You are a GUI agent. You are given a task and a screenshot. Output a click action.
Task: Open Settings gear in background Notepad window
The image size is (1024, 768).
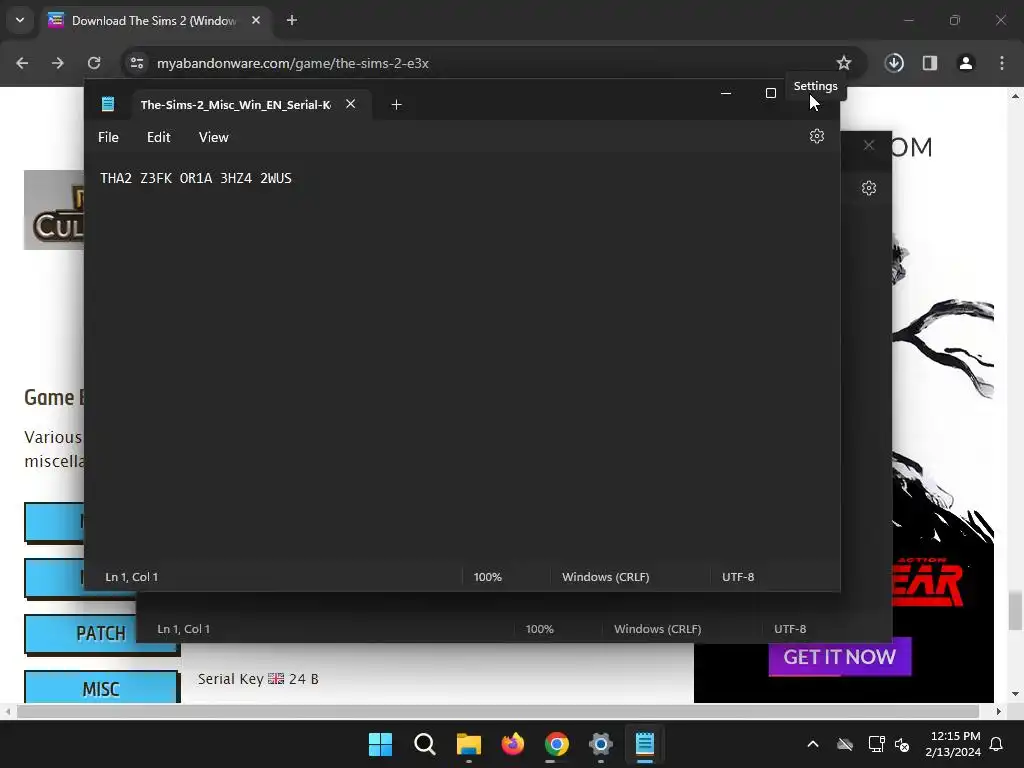coord(869,188)
